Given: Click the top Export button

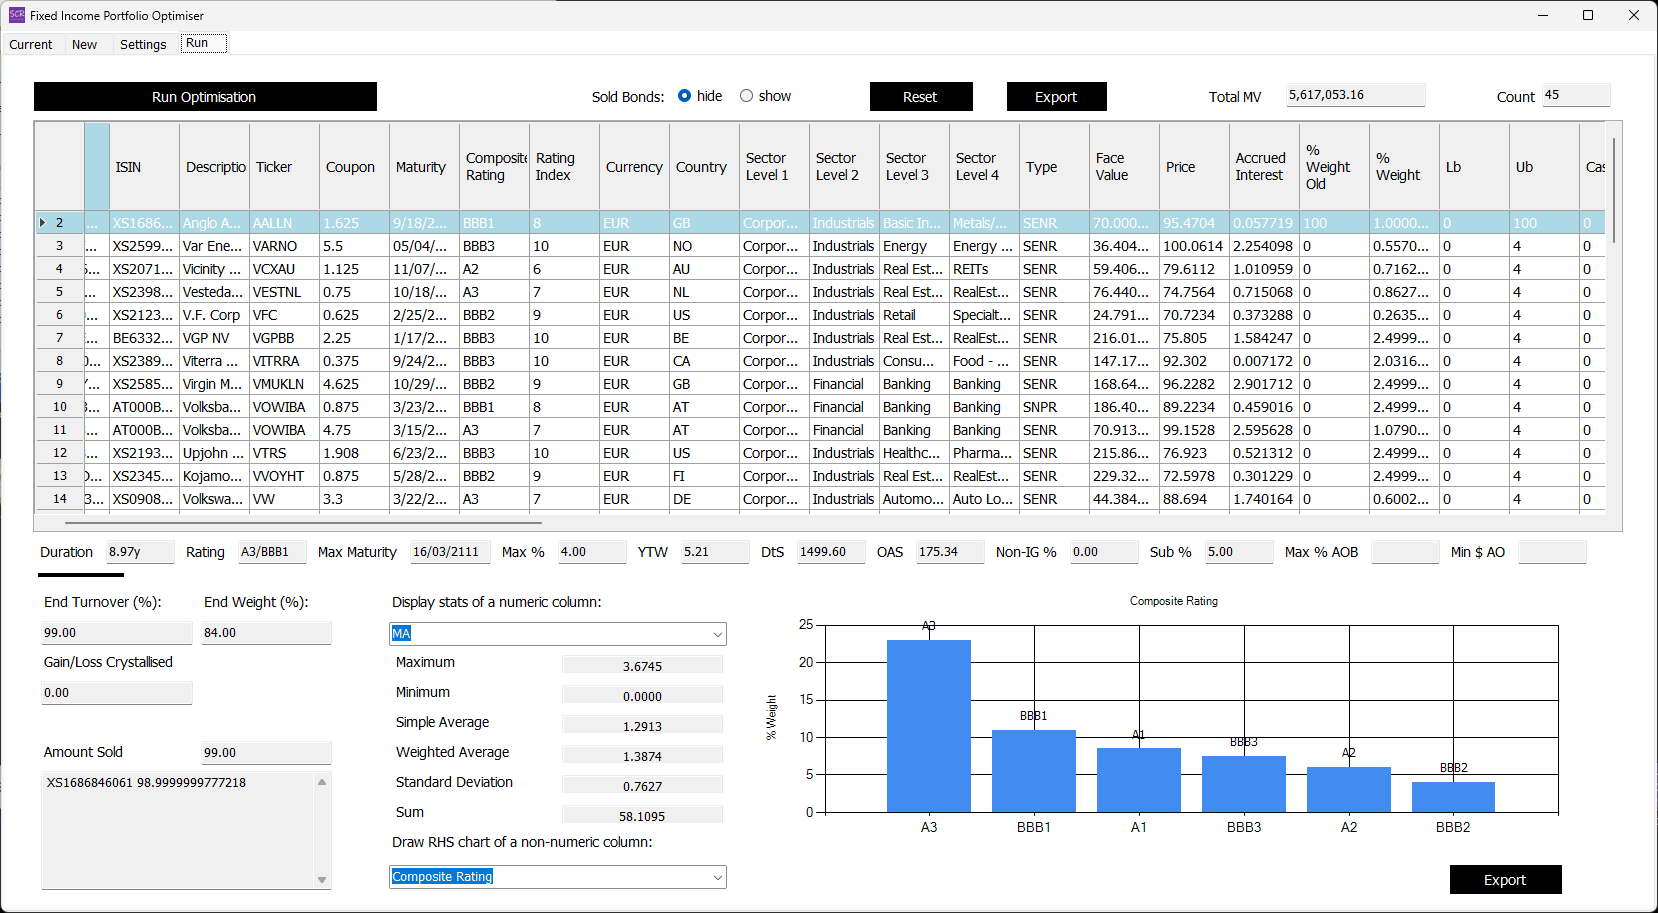Looking at the screenshot, I should pos(1056,97).
